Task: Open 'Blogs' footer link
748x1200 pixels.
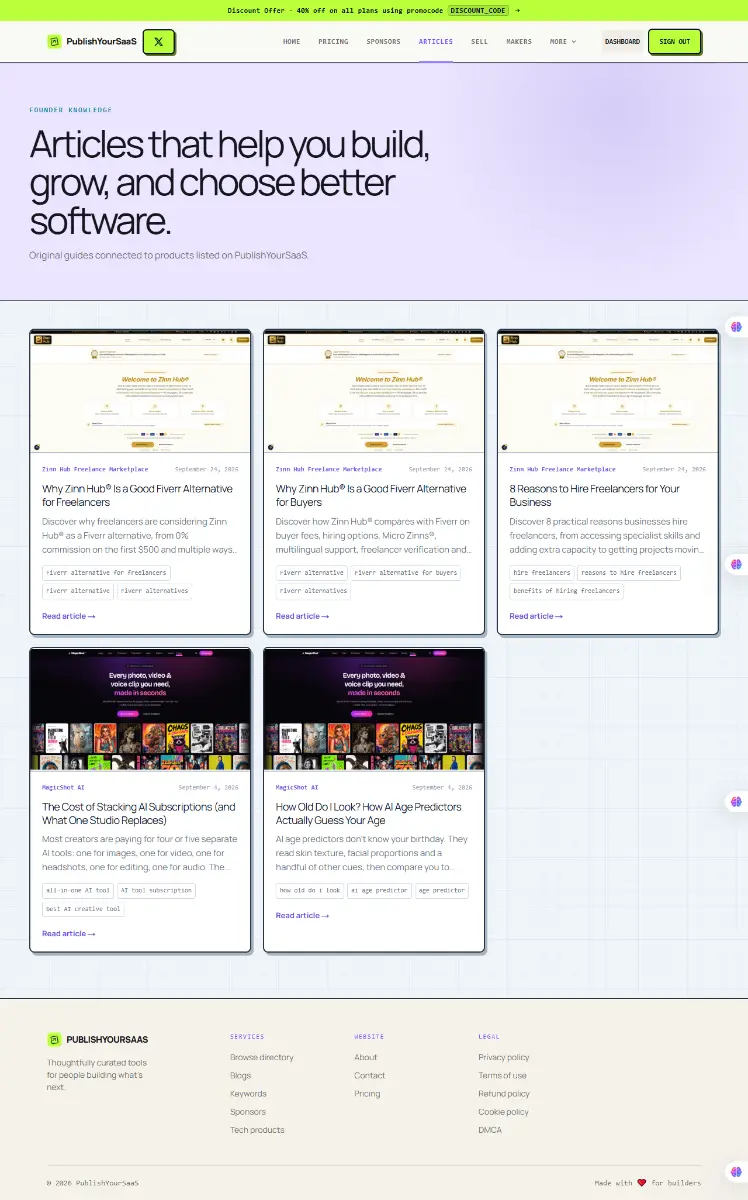Action: pyautogui.click(x=241, y=1075)
